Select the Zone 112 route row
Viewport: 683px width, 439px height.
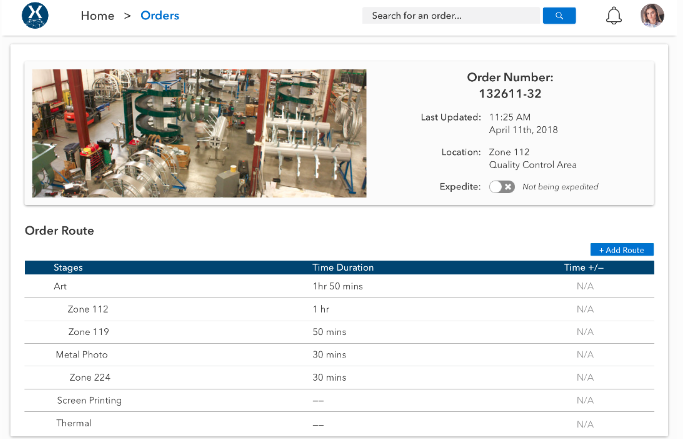tap(339, 309)
